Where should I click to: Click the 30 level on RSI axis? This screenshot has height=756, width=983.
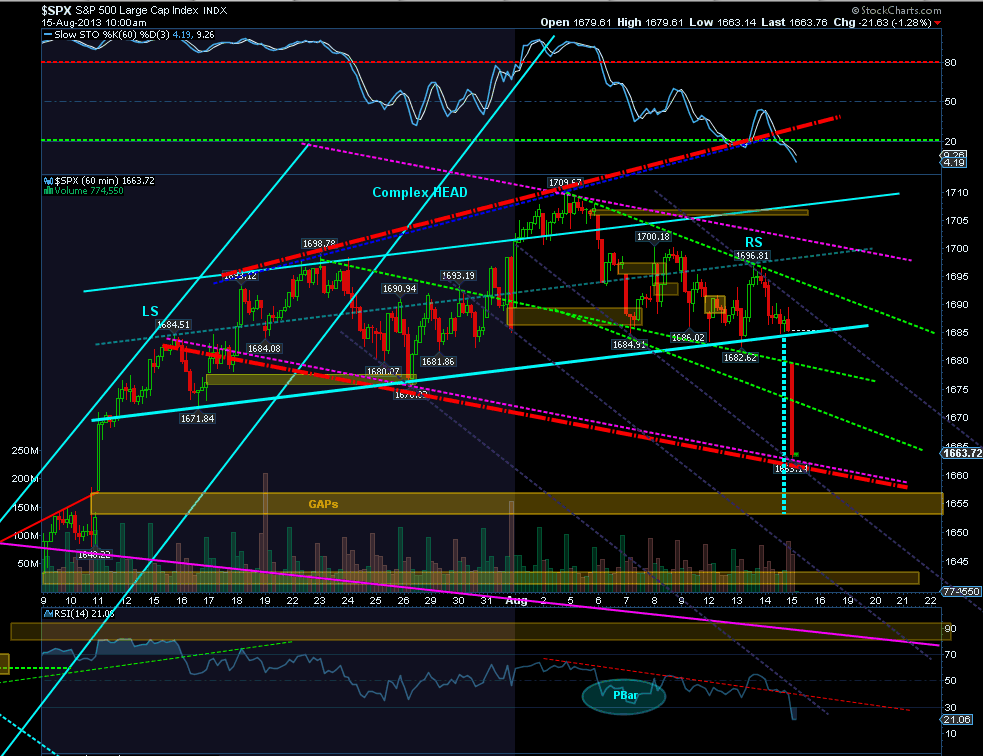(x=950, y=708)
